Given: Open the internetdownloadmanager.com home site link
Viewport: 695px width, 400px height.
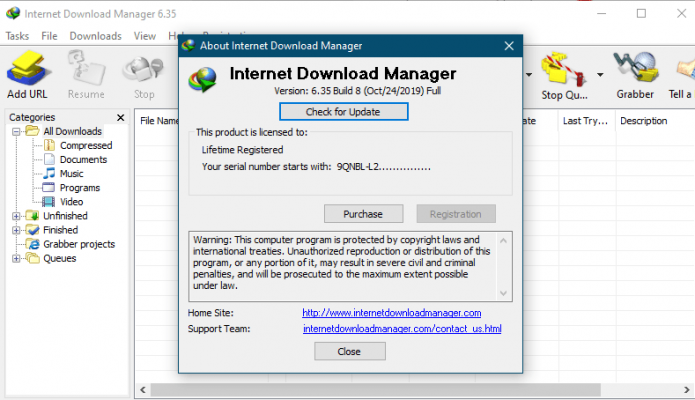Looking at the screenshot, I should [368, 313].
